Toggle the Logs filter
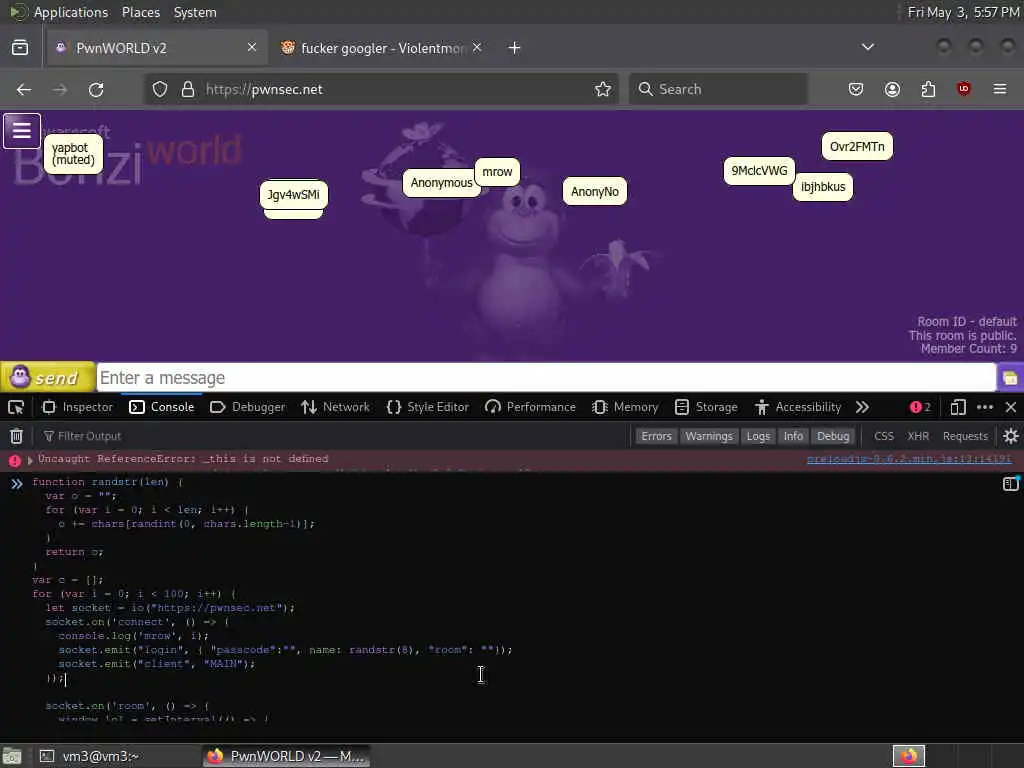The width and height of the screenshot is (1024, 768). (758, 436)
